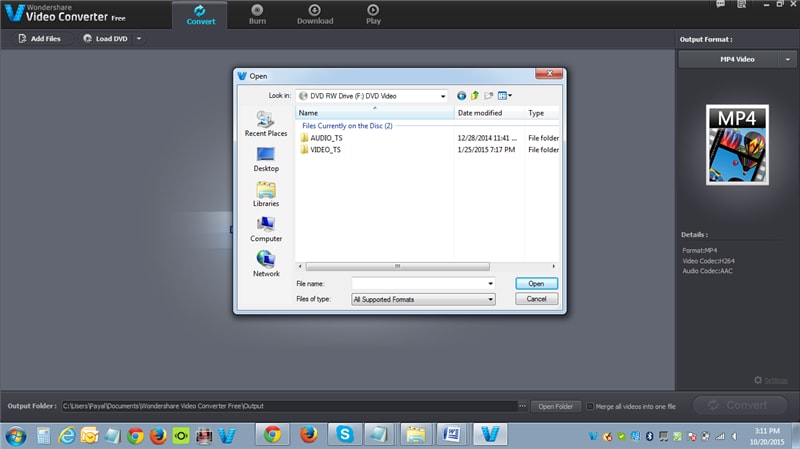Click the file list scroll left arrow
This screenshot has width=800, height=449.
click(300, 266)
